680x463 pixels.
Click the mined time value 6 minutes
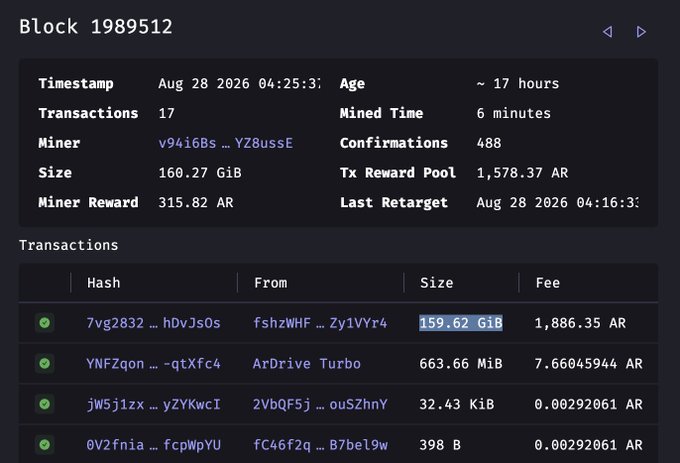click(513, 113)
